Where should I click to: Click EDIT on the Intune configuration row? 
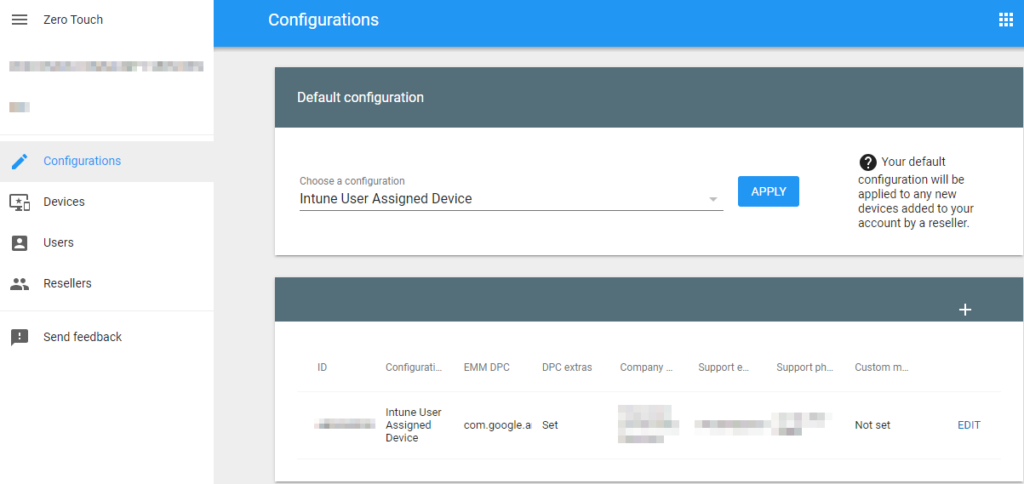(969, 425)
